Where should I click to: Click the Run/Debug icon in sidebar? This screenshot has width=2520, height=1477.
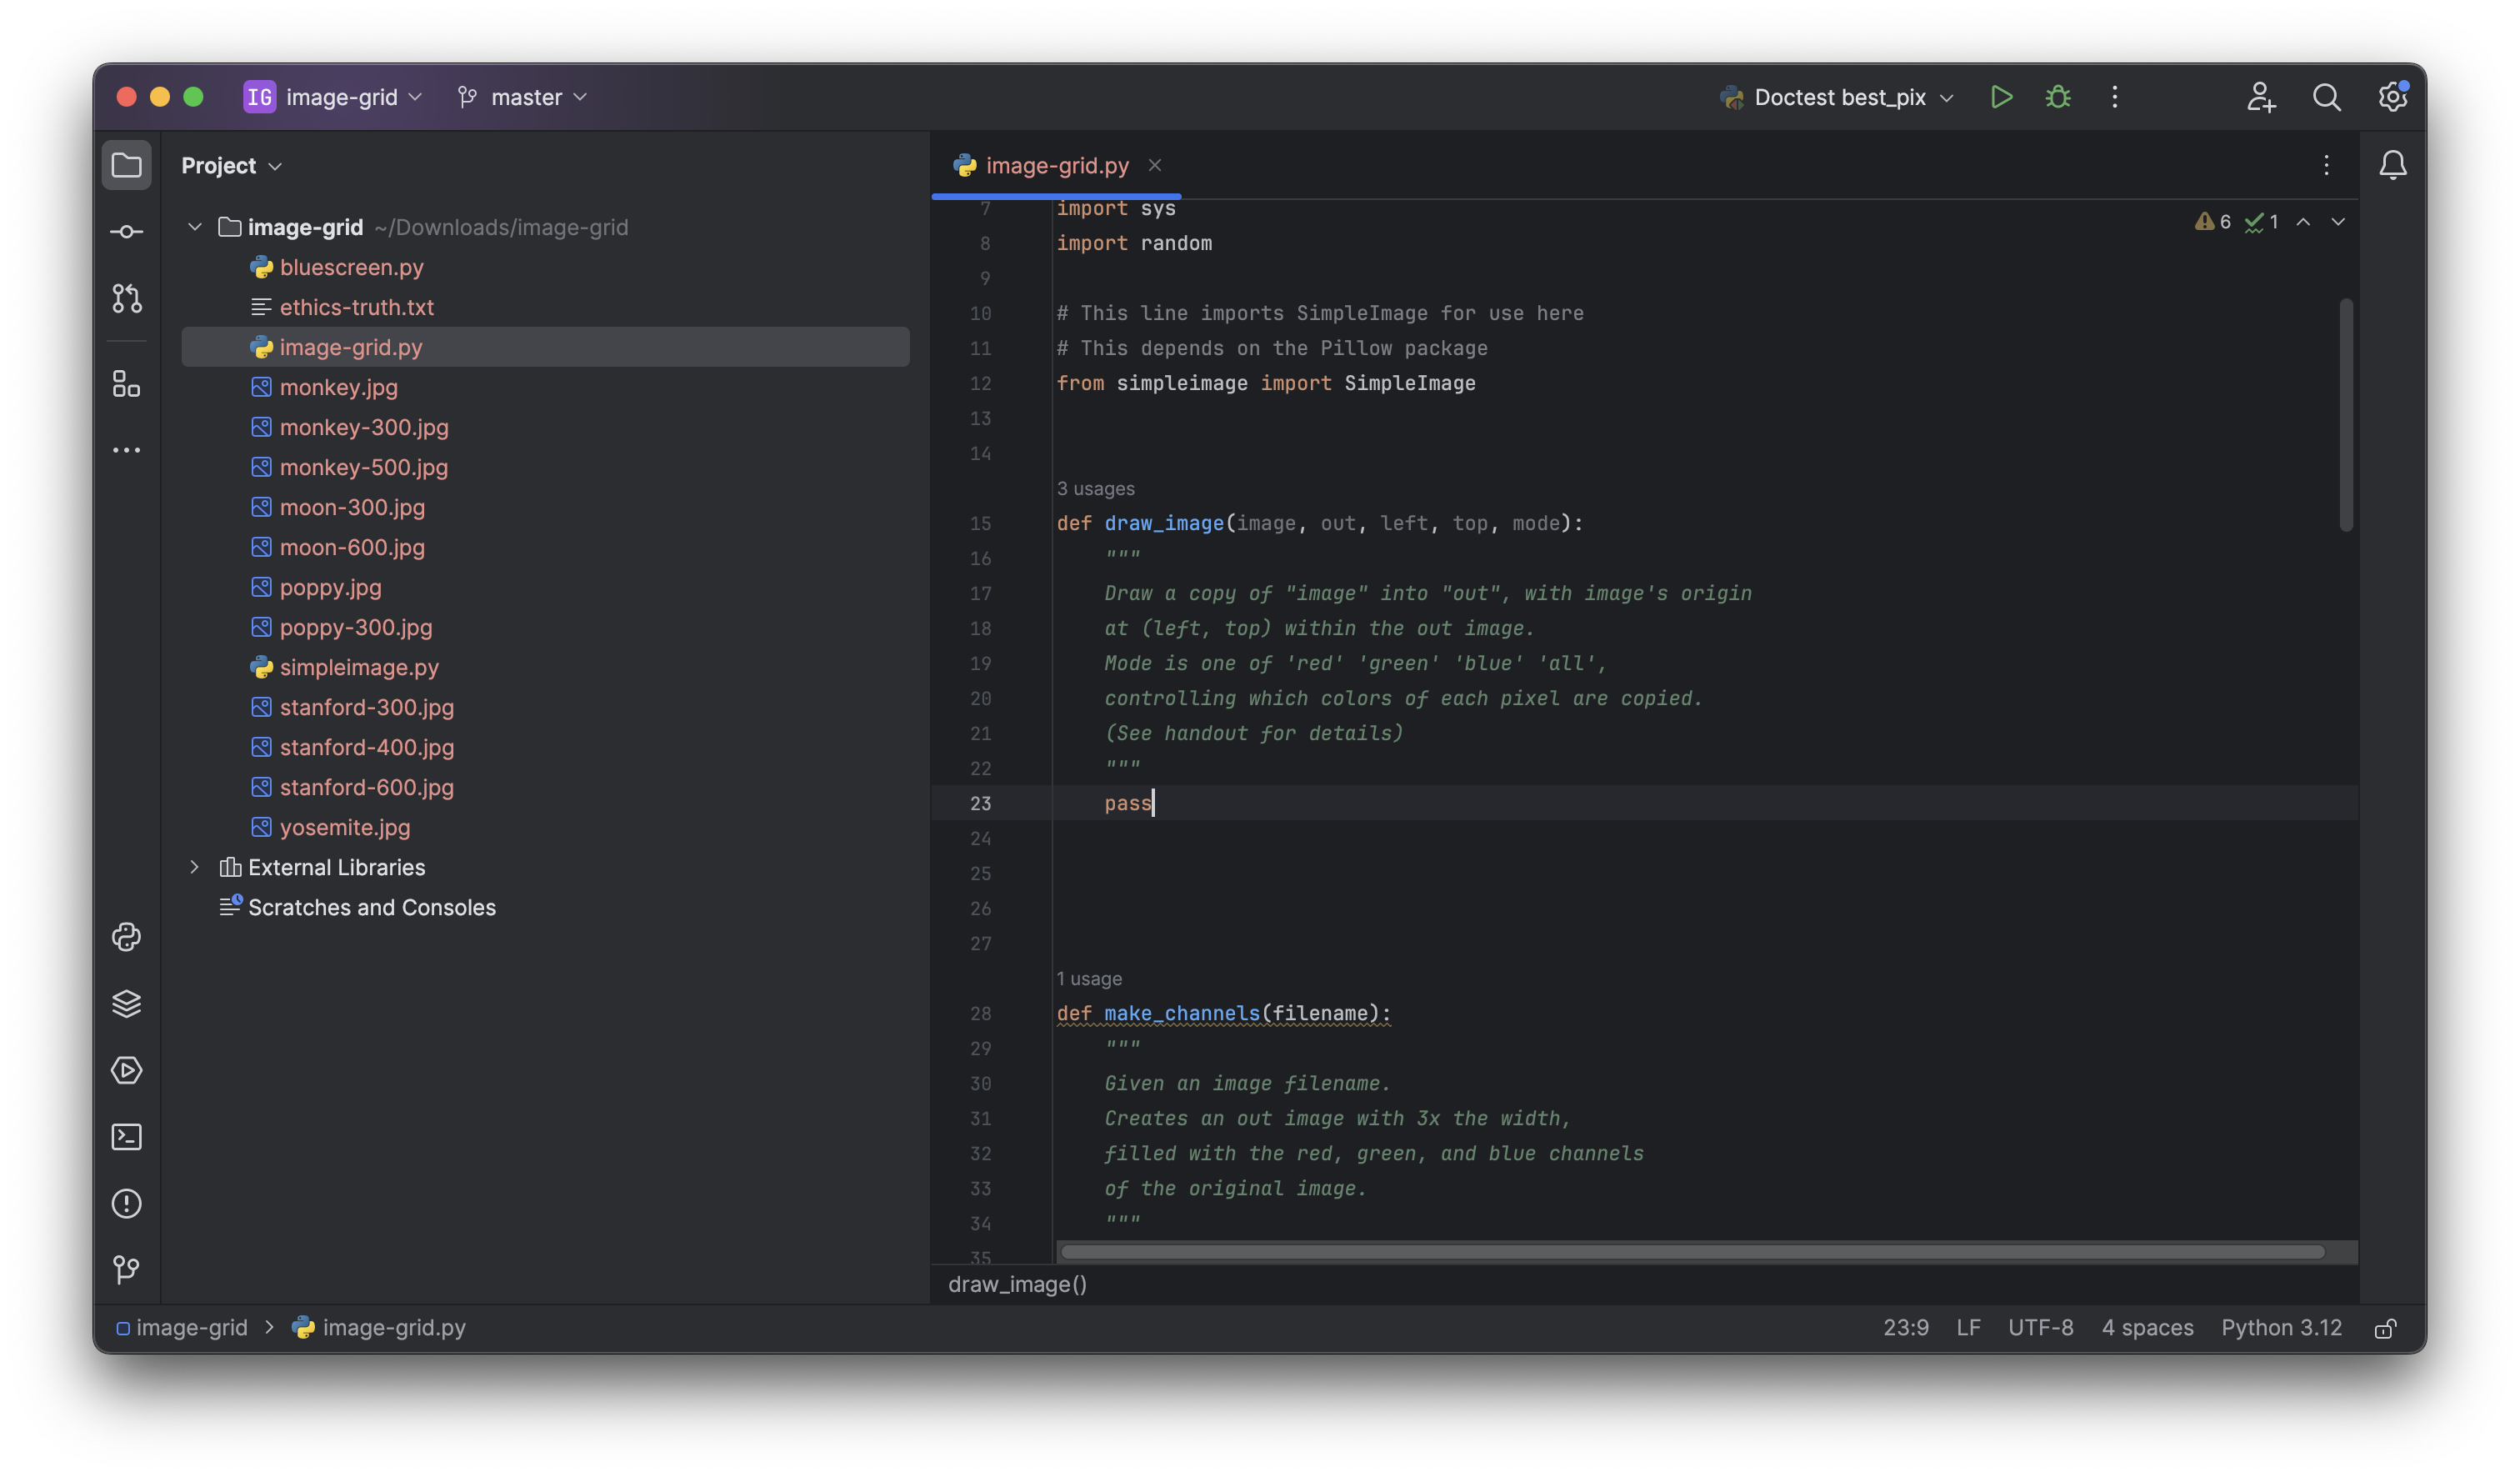click(x=127, y=1071)
